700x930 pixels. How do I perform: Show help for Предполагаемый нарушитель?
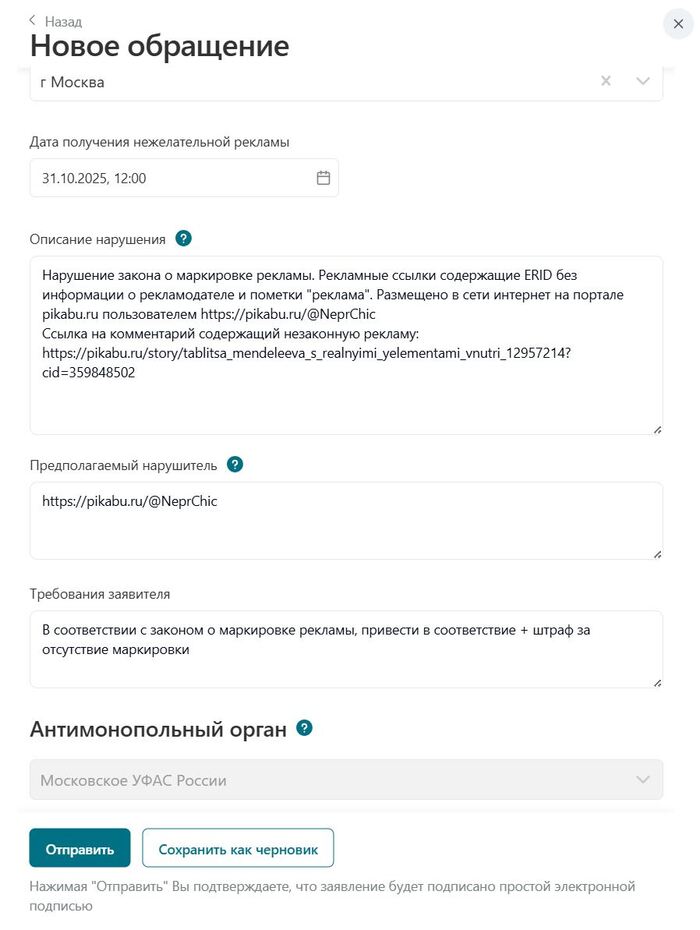point(235,465)
